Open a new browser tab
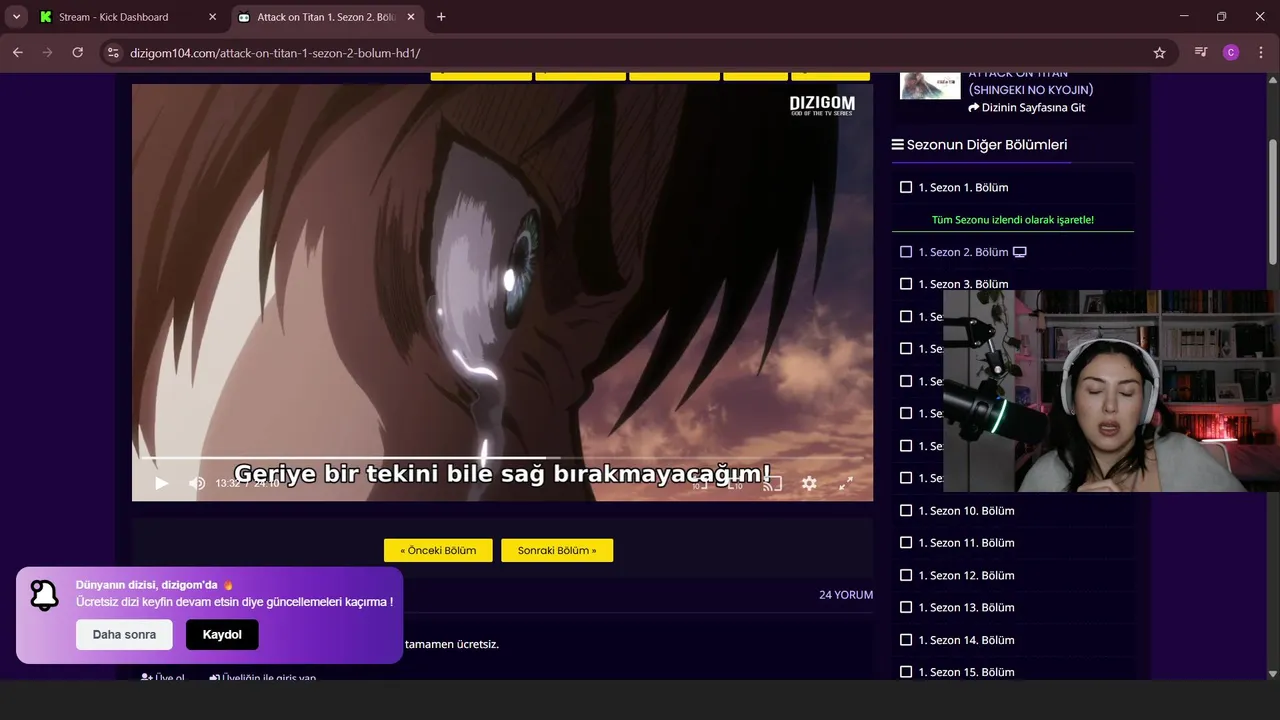Screen dimensions: 1280x720 pyautogui.click(x=441, y=17)
